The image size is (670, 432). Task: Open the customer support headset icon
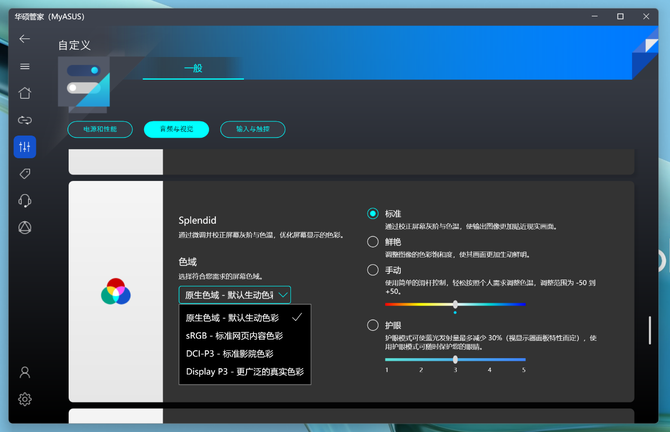tap(25, 200)
